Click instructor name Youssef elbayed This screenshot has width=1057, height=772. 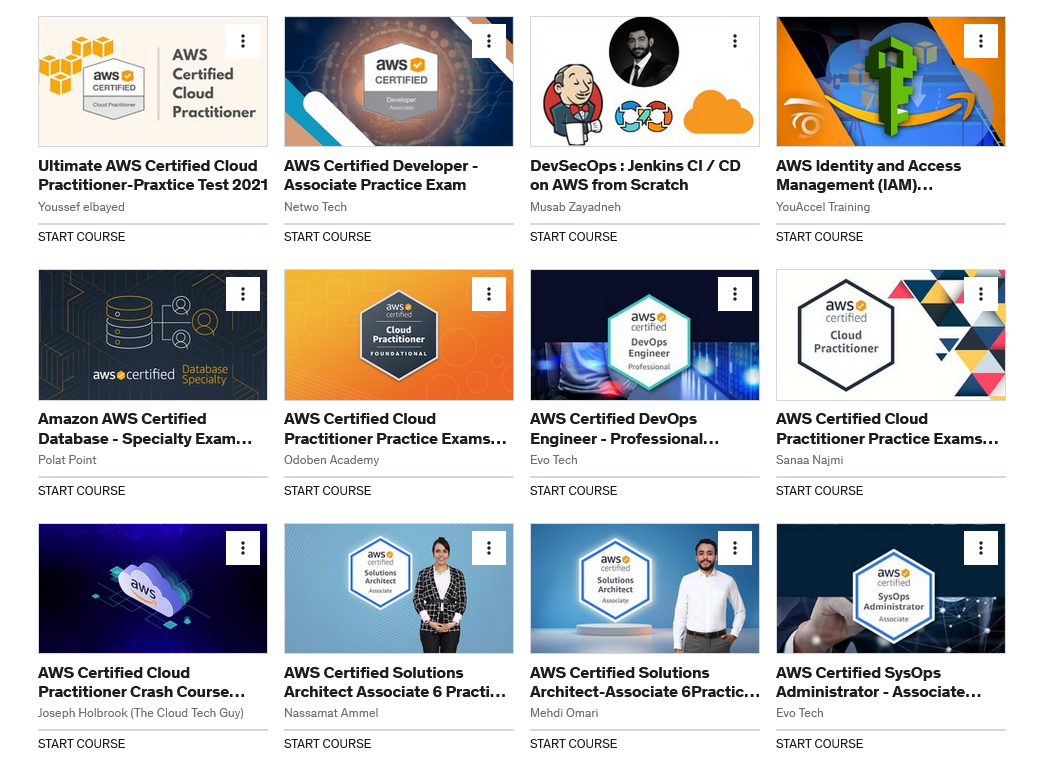pos(82,207)
